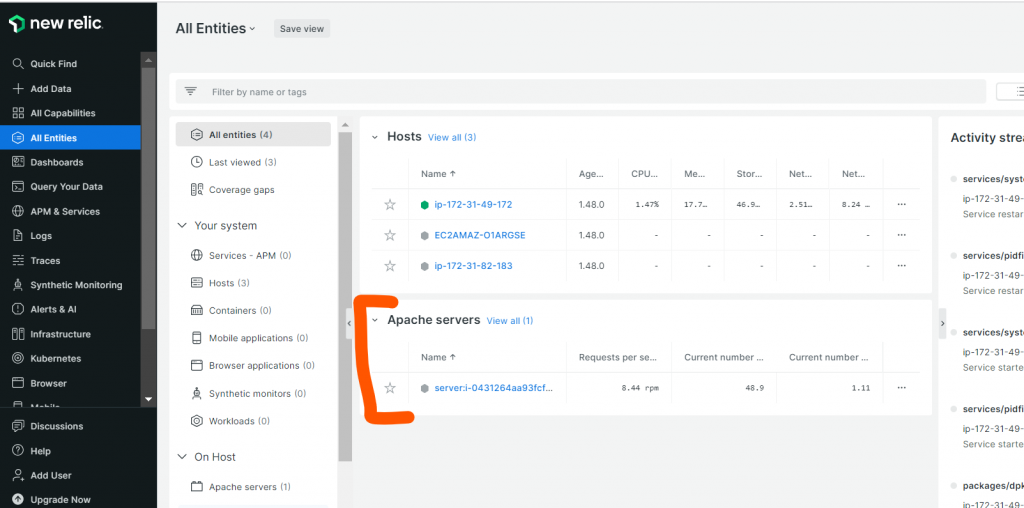Screen dimensions: 1024x508
Task: Open the Kubernetes sidebar icon
Action: click(18, 358)
